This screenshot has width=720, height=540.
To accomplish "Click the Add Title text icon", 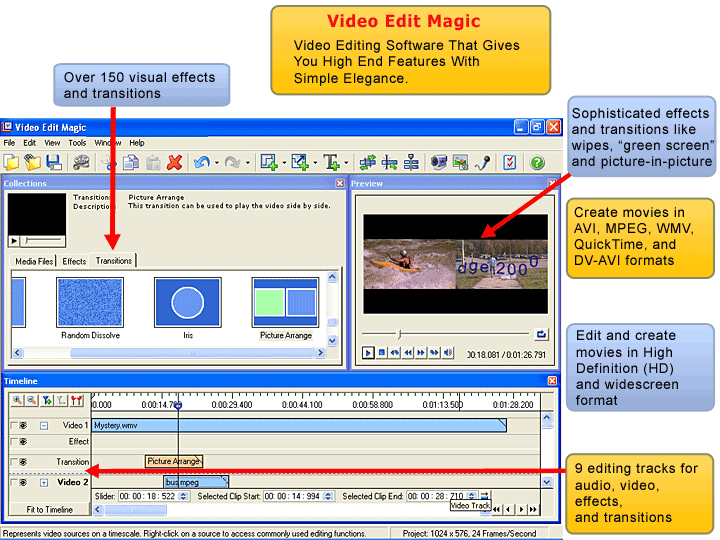I will 332,162.
